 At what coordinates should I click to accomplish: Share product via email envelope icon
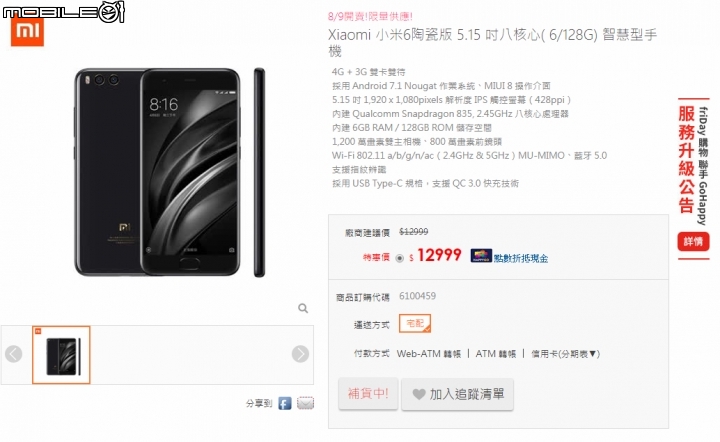(305, 403)
